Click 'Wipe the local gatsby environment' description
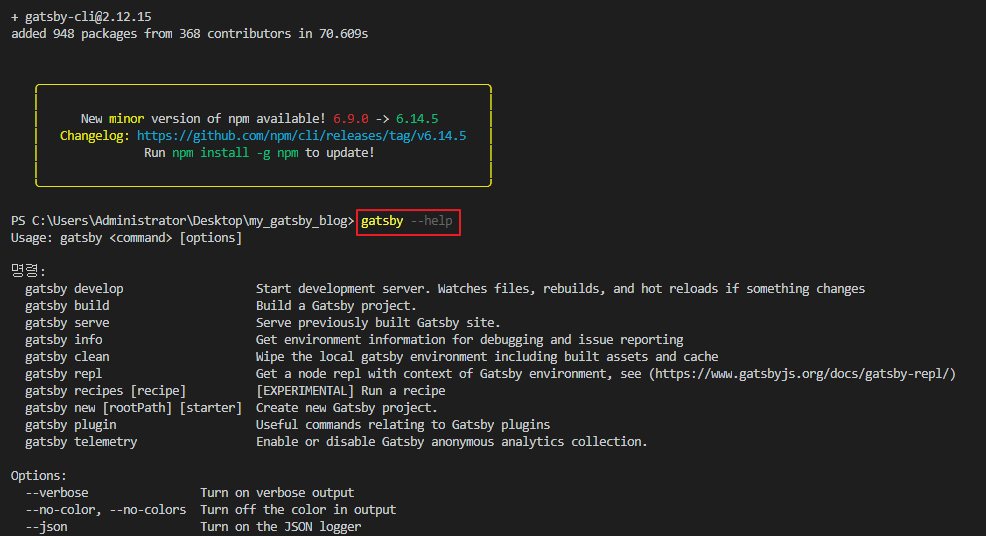This screenshot has width=986, height=536. (487, 357)
